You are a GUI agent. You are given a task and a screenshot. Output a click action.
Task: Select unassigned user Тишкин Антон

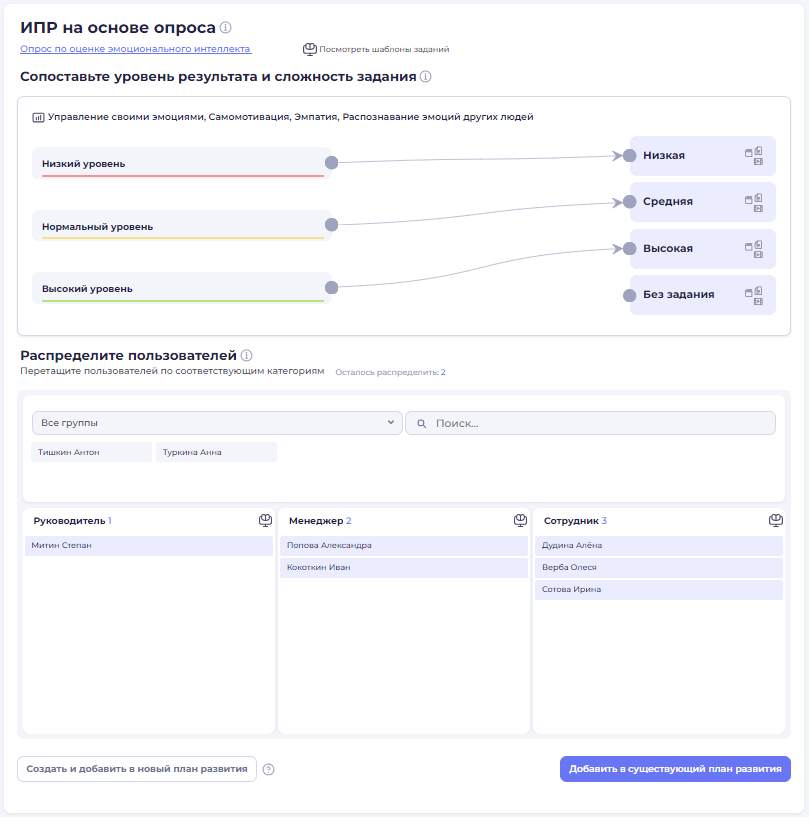[90, 452]
